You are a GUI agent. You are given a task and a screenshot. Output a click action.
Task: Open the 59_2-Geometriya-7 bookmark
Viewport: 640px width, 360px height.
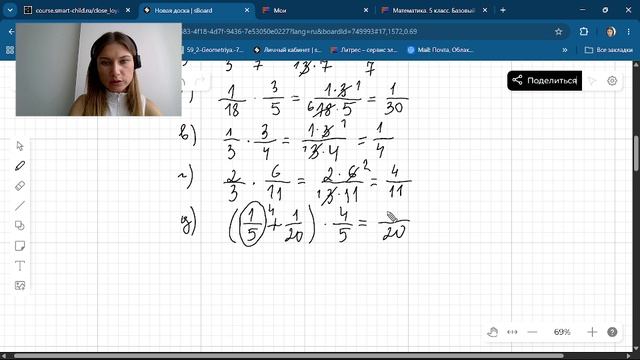(x=214, y=50)
